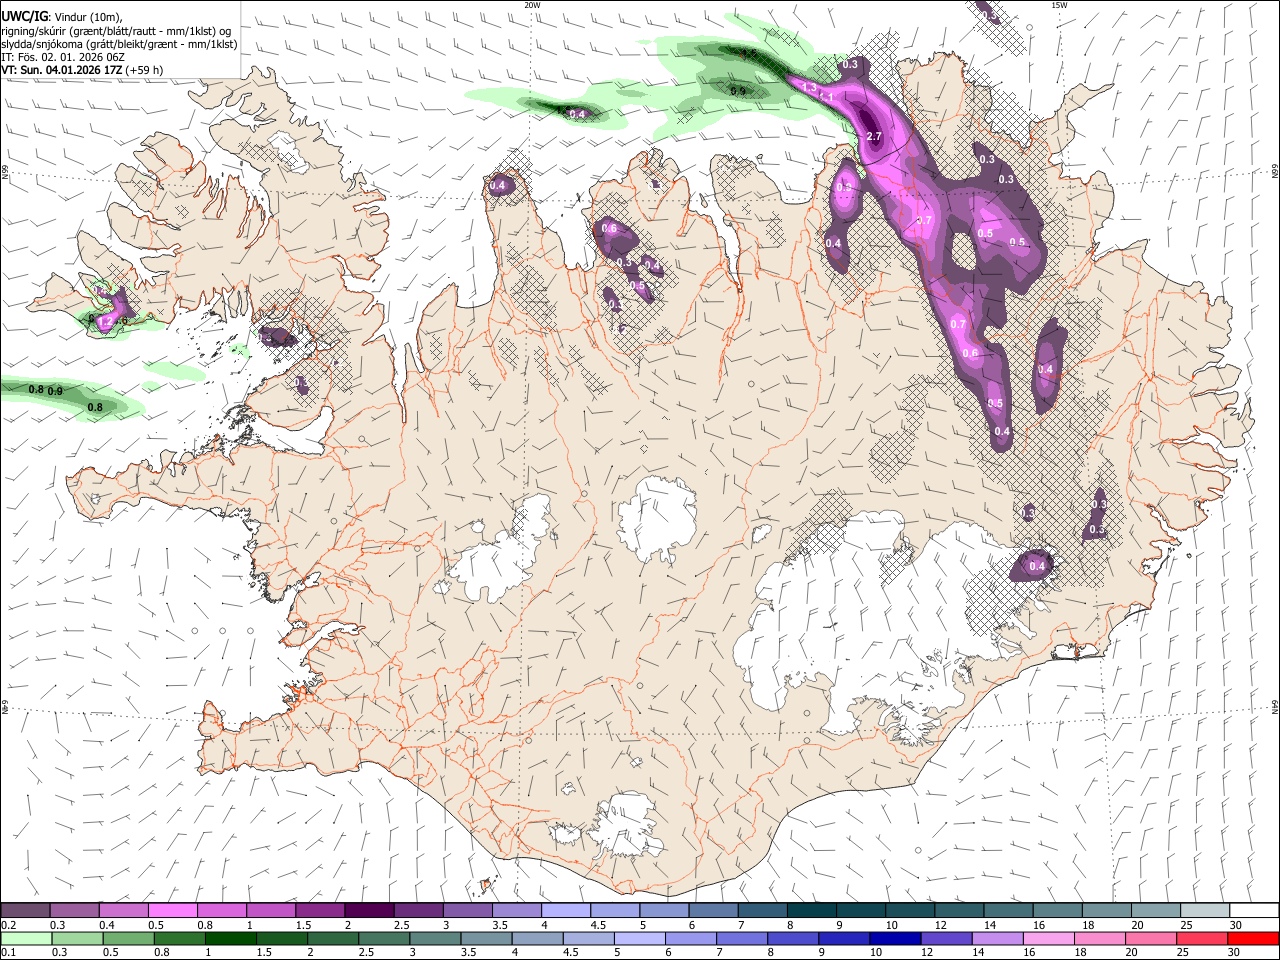Screen dimensions: 1280x960
Task: Select the teal swatch labeled 12, upper legend
Action: [958, 911]
